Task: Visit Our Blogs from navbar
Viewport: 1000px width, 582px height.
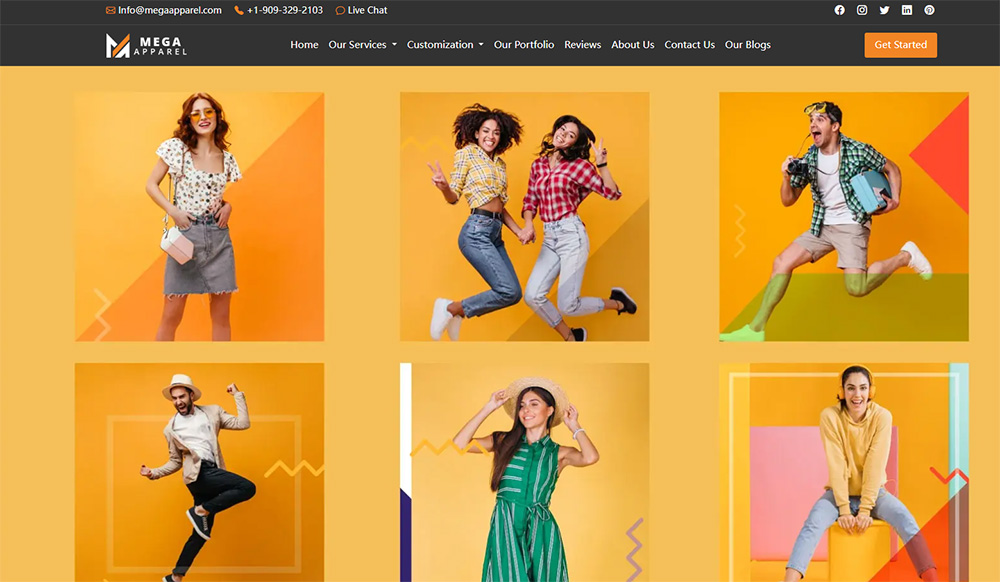Action: 747,45
